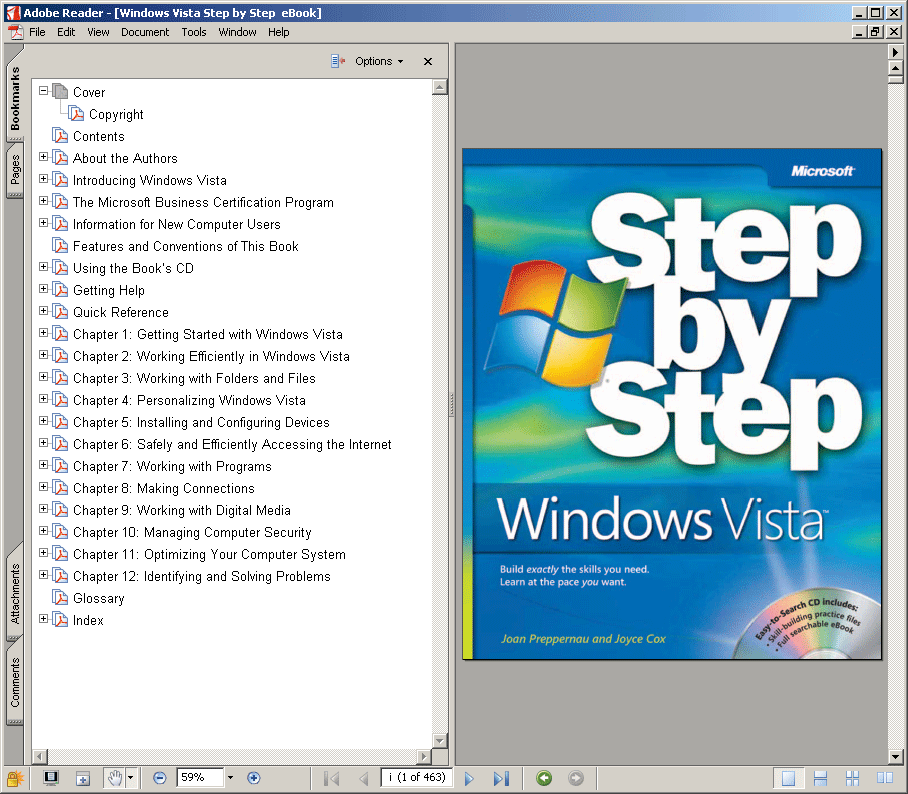
Task: Expand the About the Authors bookmark
Action: (x=43, y=156)
